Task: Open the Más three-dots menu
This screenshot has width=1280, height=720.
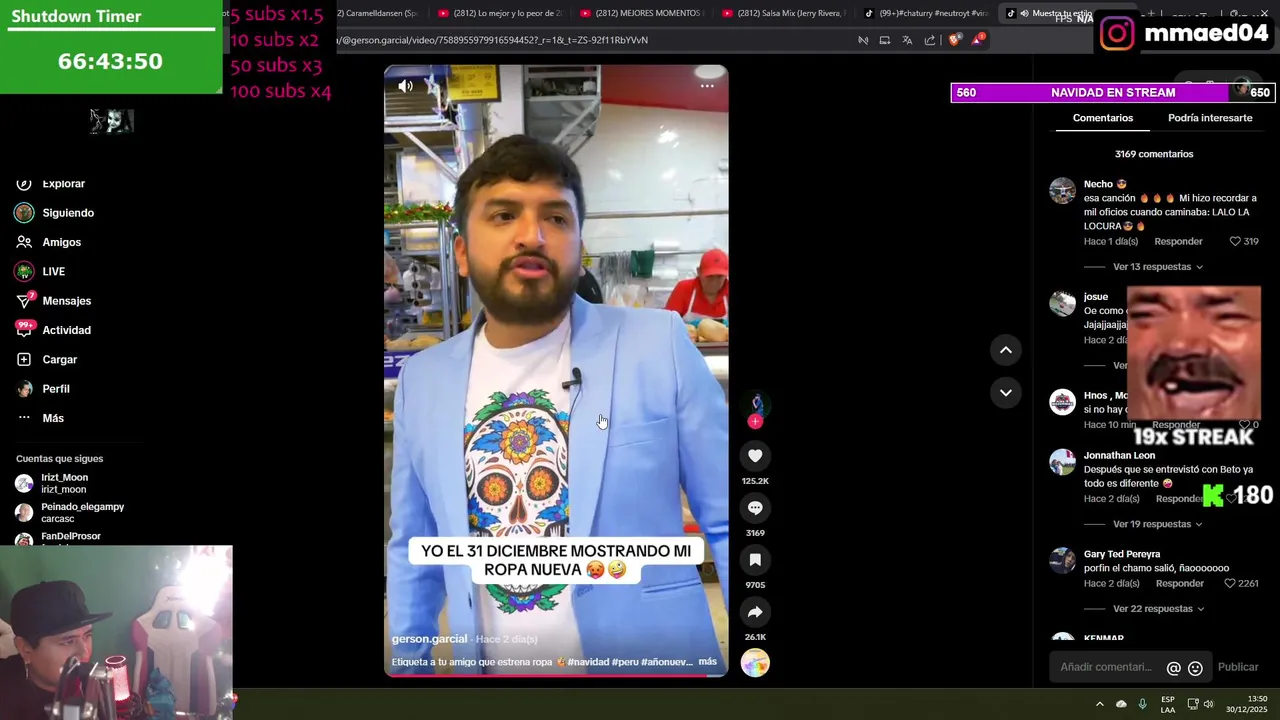Action: [x=24, y=418]
